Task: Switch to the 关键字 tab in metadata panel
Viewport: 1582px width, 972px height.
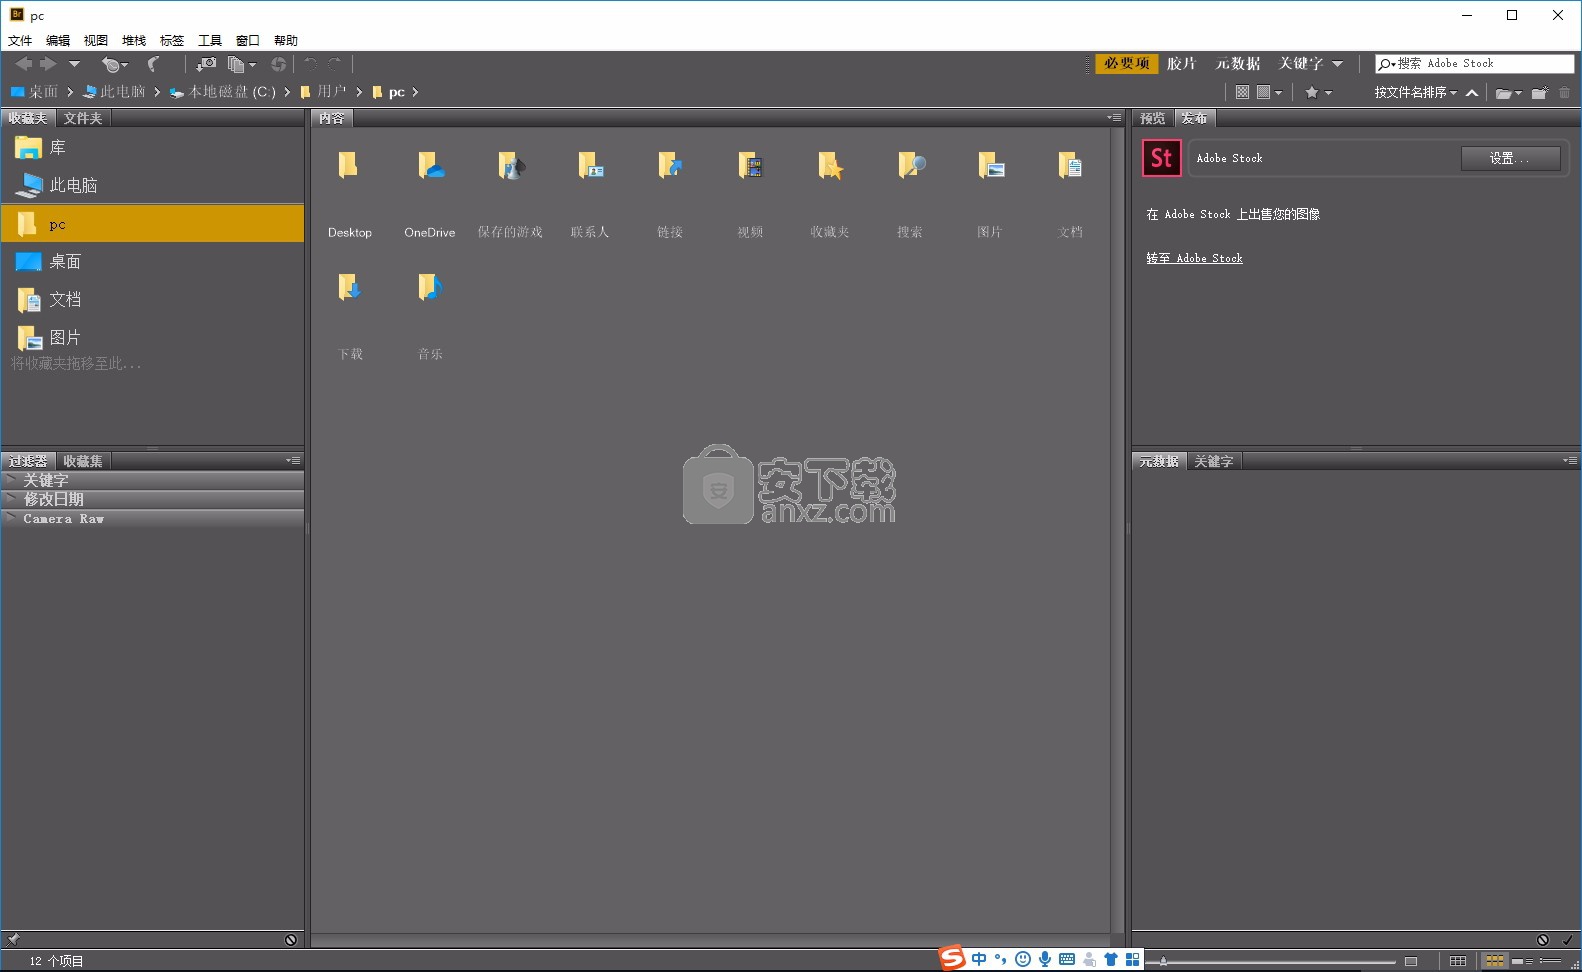Action: [x=1214, y=461]
